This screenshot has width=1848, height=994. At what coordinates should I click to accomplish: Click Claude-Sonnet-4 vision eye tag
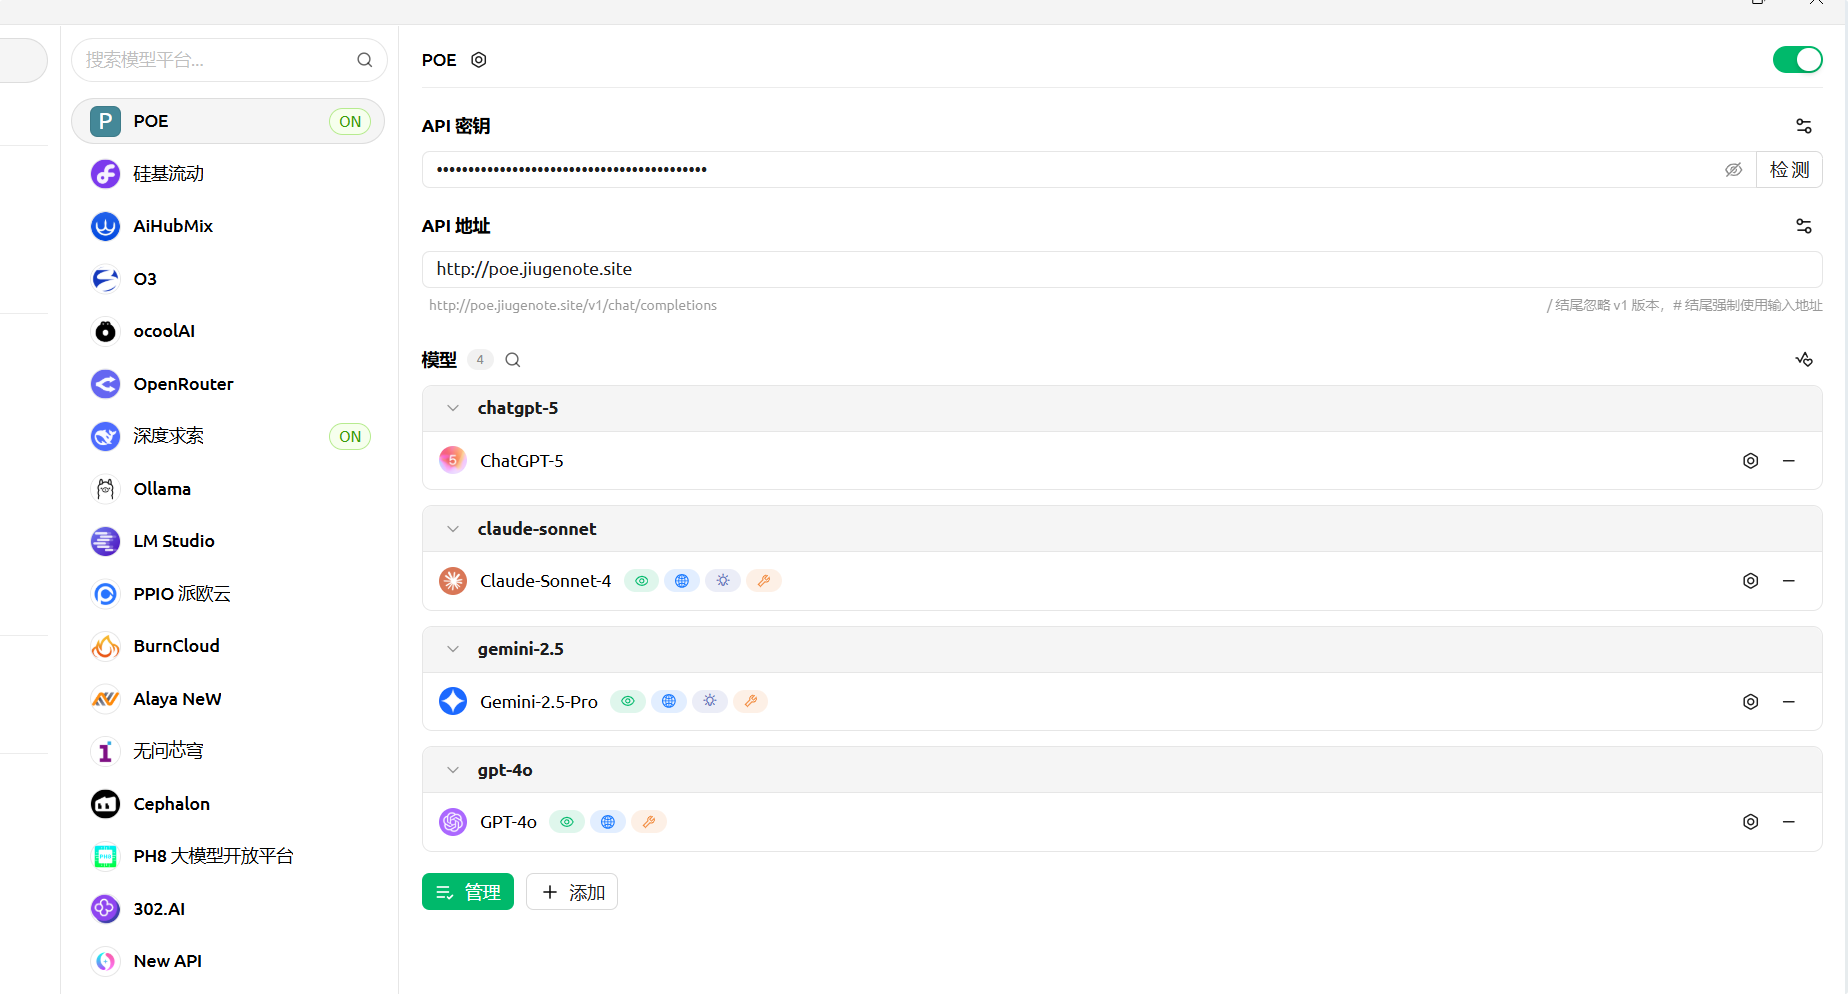[642, 581]
